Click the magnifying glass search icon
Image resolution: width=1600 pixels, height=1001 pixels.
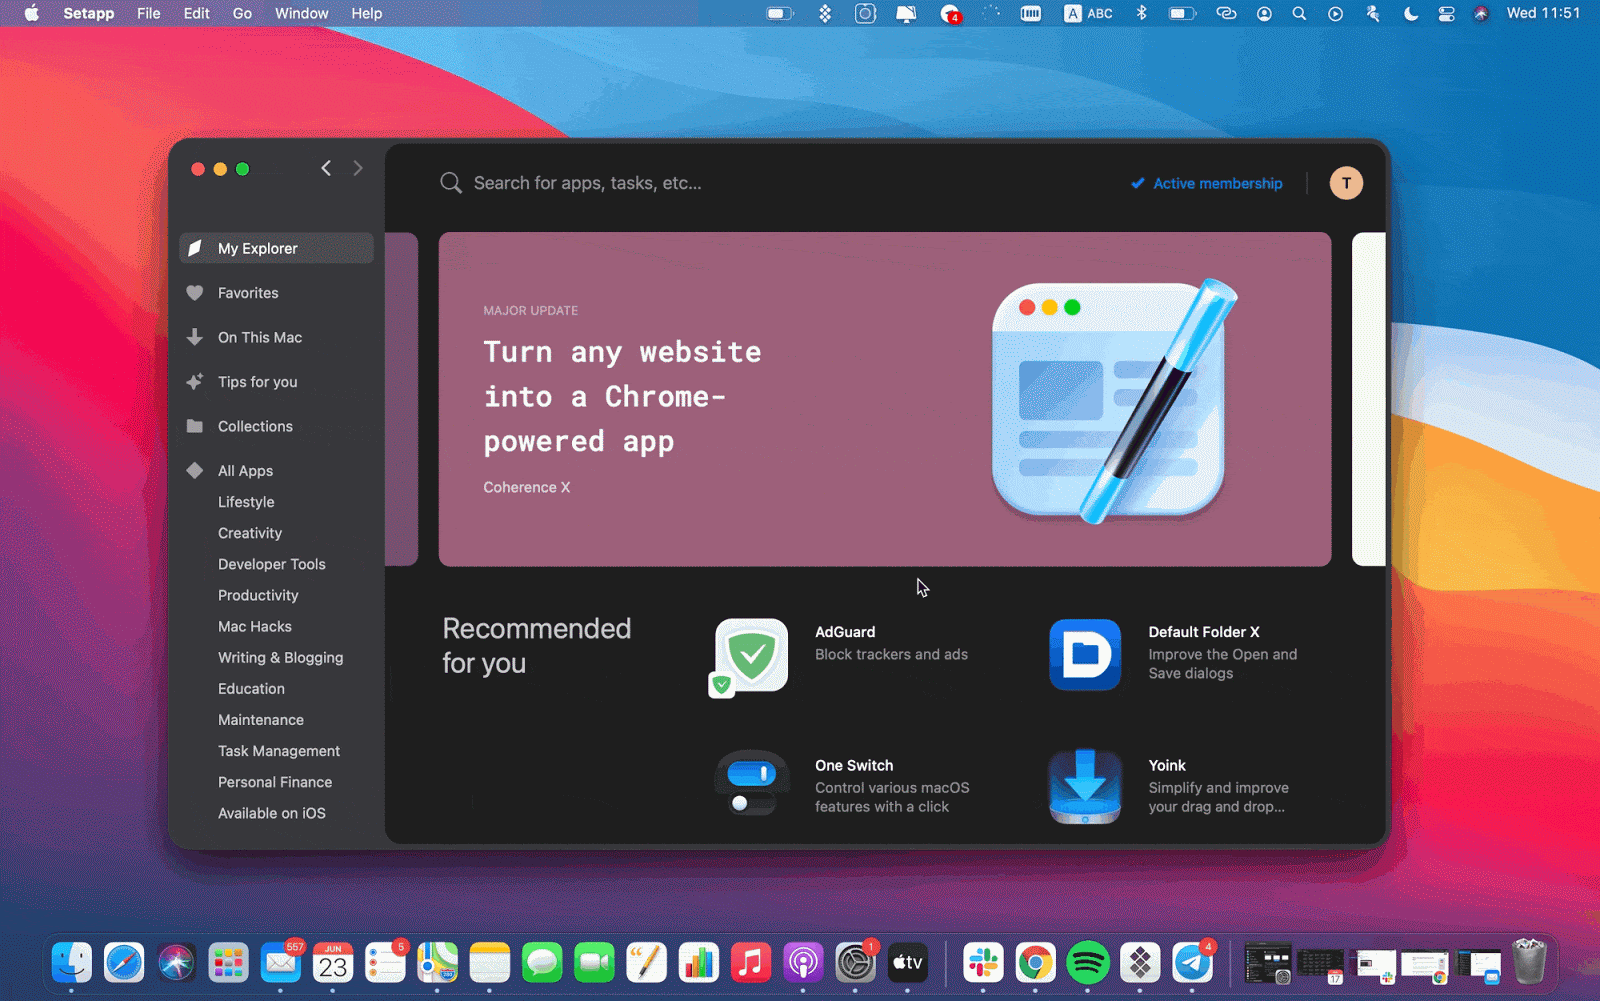(x=451, y=183)
